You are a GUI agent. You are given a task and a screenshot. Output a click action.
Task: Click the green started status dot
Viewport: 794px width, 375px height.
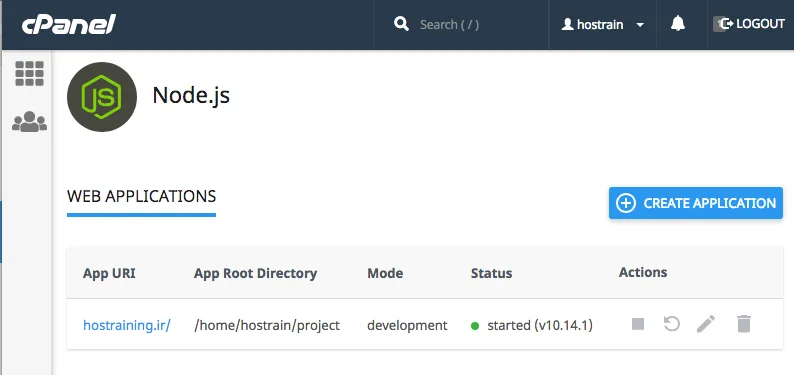click(x=475, y=326)
